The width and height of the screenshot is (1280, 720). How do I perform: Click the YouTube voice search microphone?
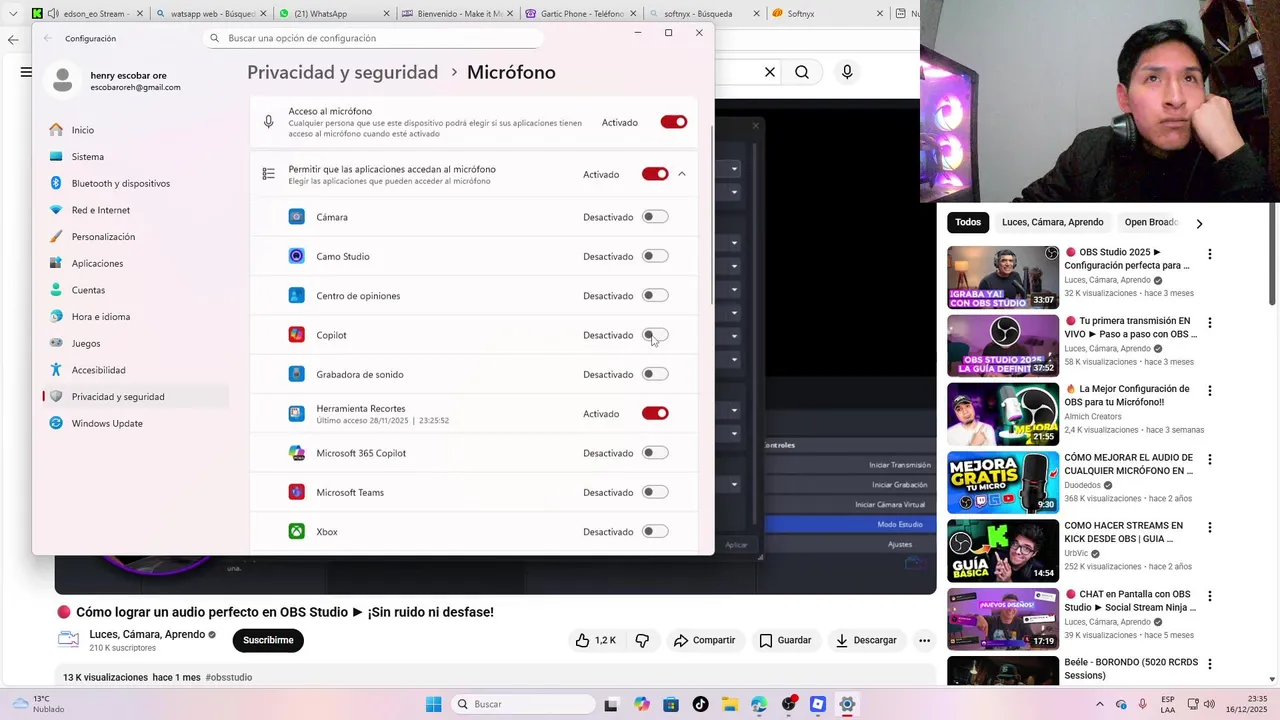pos(847,72)
